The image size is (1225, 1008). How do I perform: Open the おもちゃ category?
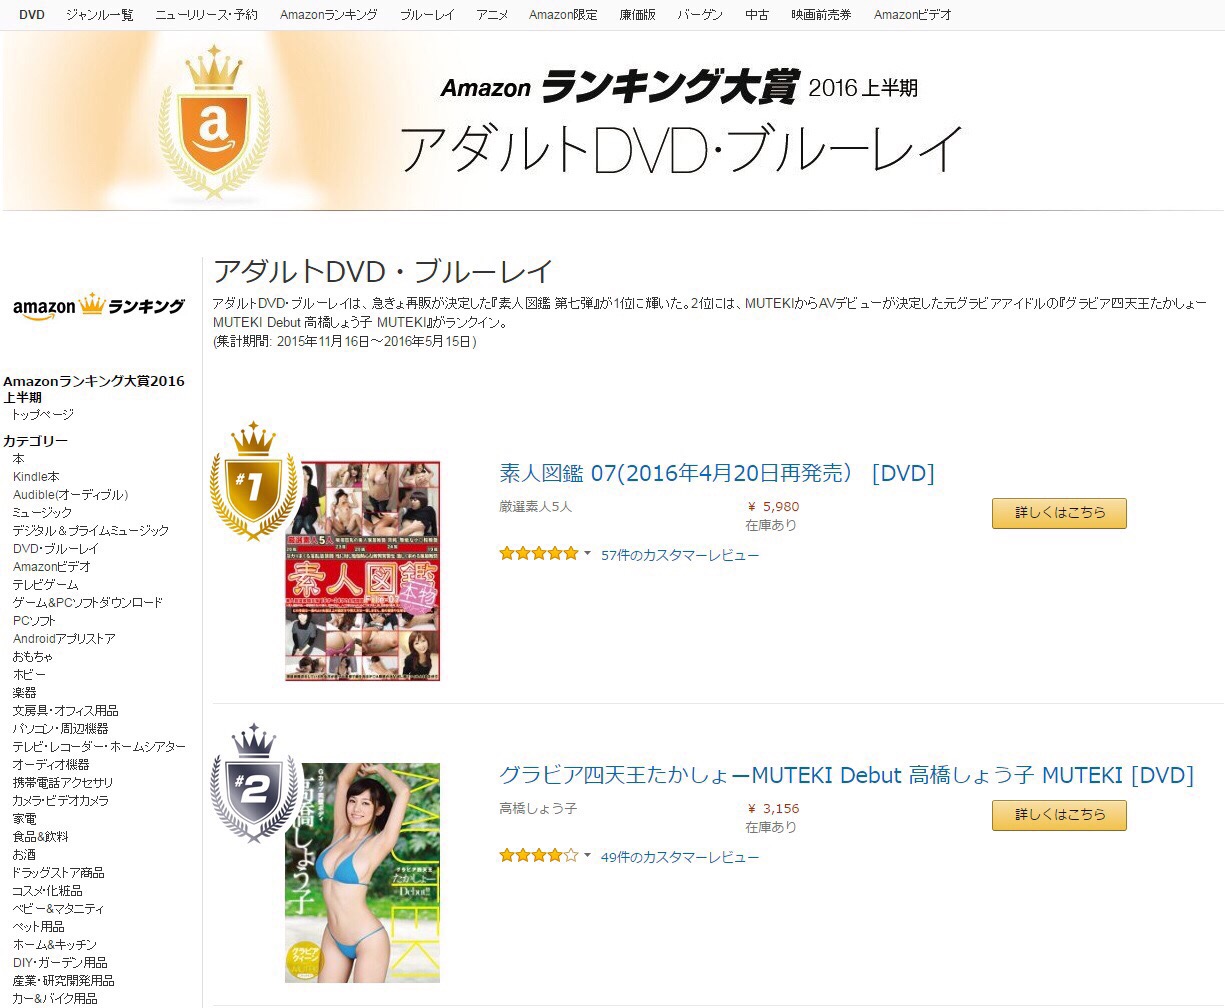tap(33, 657)
